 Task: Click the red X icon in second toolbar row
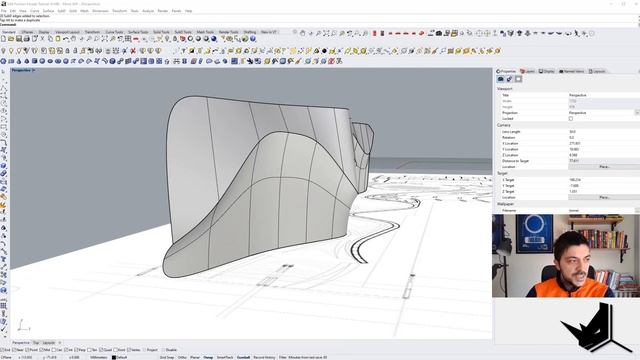pos(133,51)
